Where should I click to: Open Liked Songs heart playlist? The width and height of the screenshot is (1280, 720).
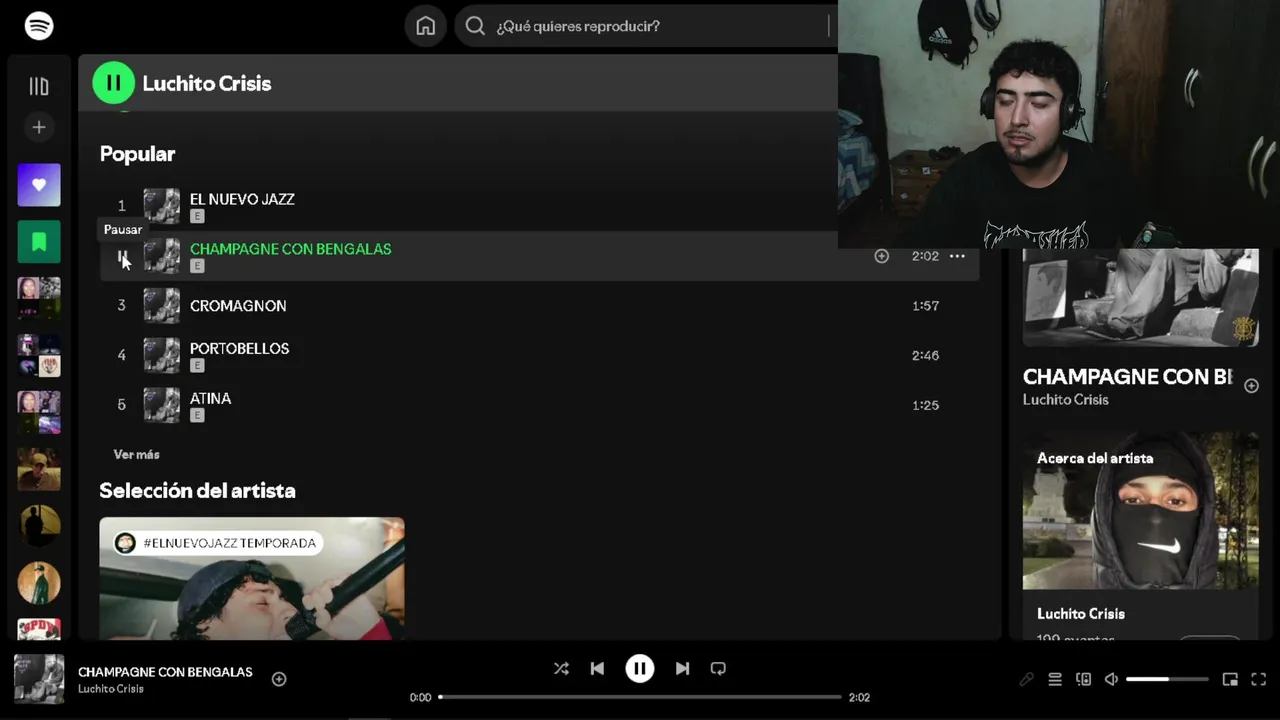(39, 185)
